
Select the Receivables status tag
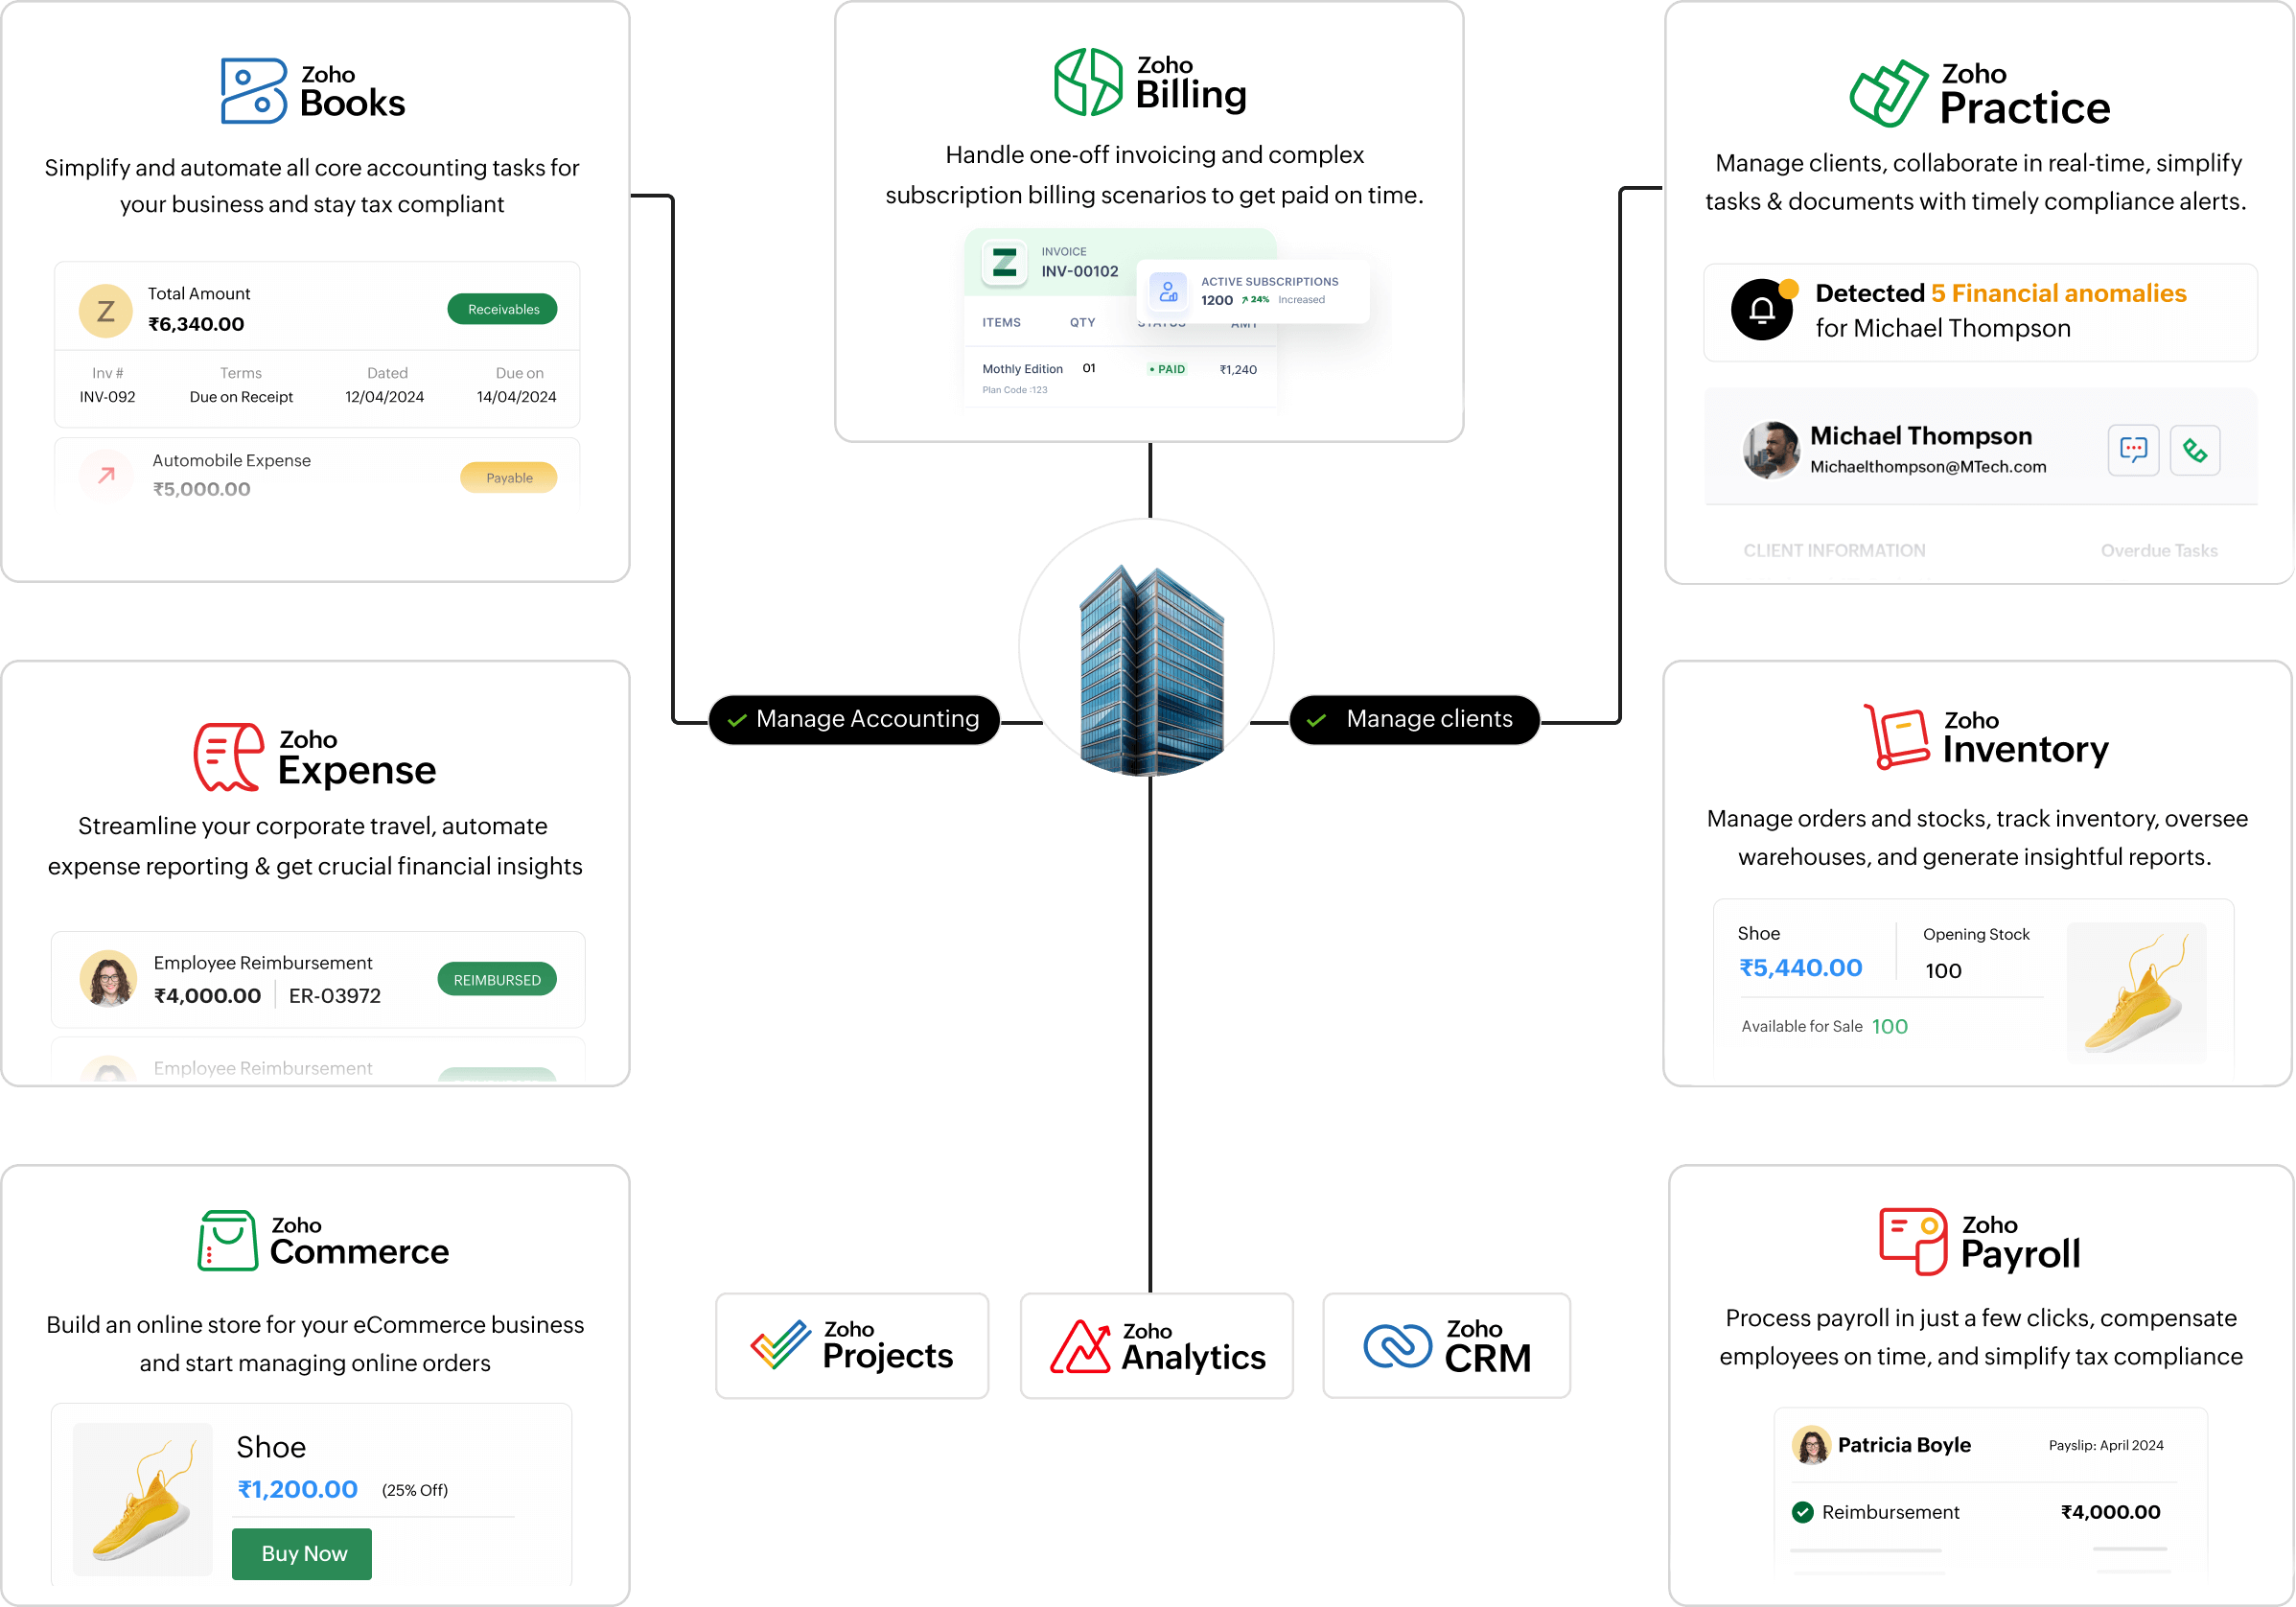pos(500,311)
